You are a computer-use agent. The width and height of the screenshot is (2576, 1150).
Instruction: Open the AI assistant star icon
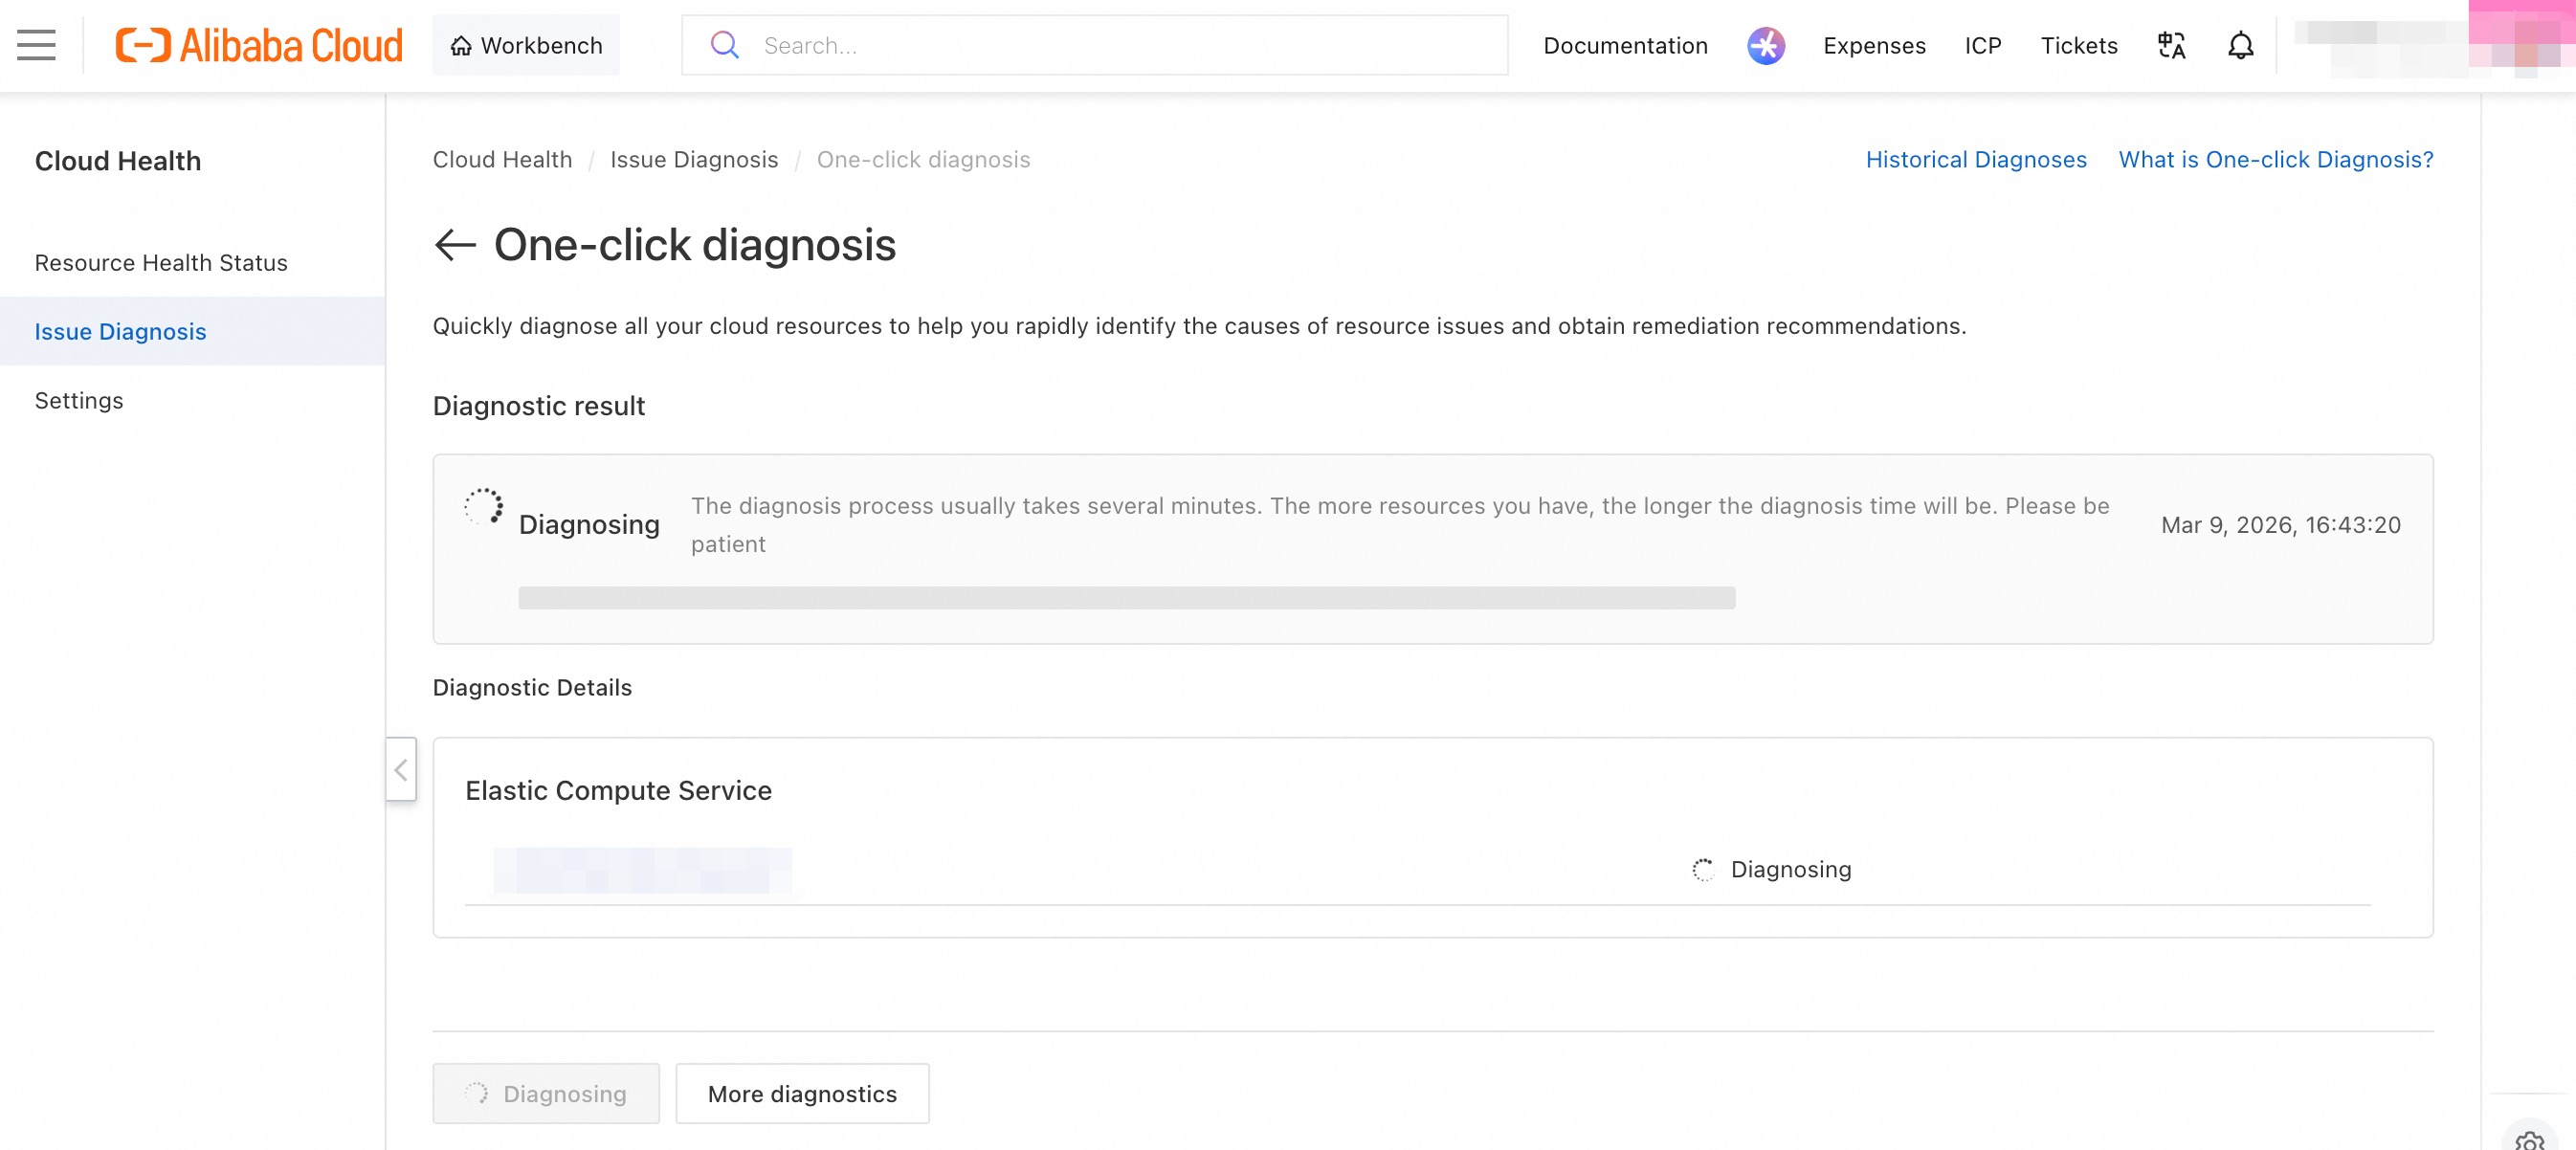[1765, 45]
